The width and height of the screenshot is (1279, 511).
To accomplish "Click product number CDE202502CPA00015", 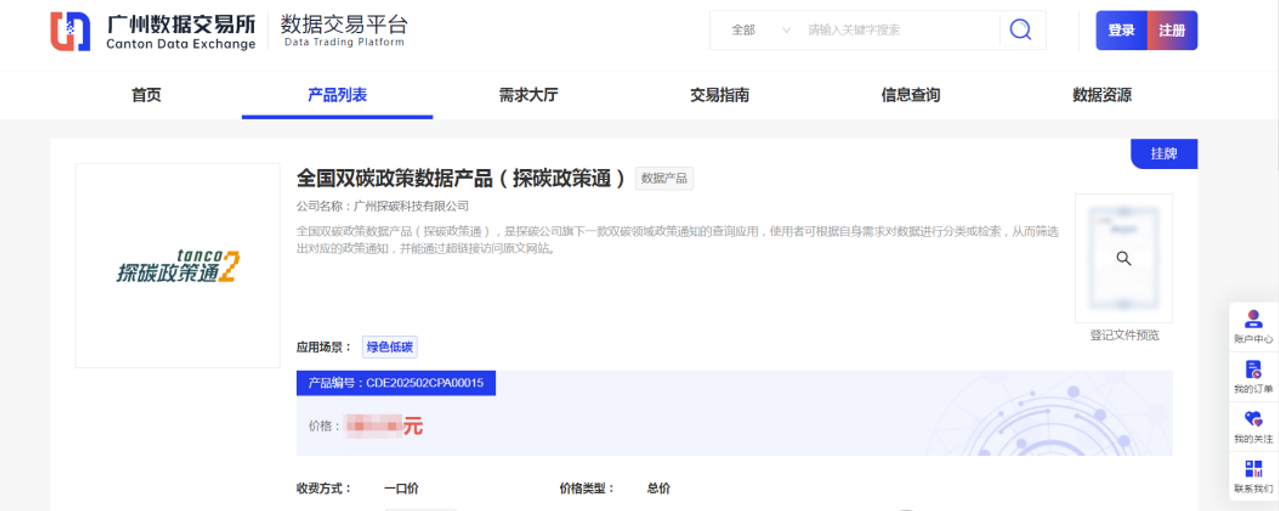I will pyautogui.click(x=425, y=383).
